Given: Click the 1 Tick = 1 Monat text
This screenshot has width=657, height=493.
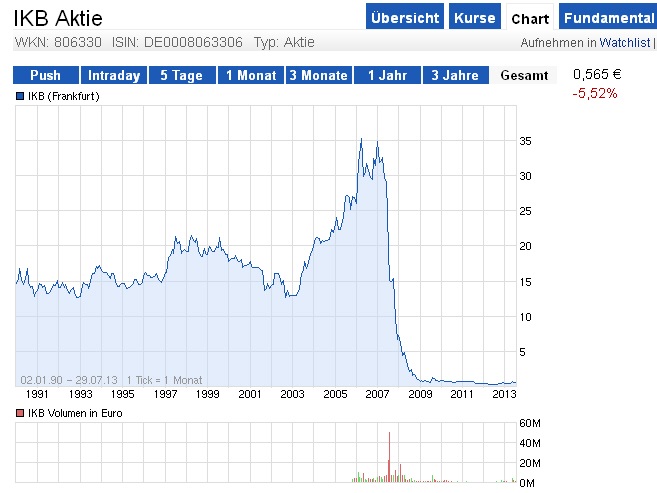Looking at the screenshot, I should pyautogui.click(x=164, y=380).
